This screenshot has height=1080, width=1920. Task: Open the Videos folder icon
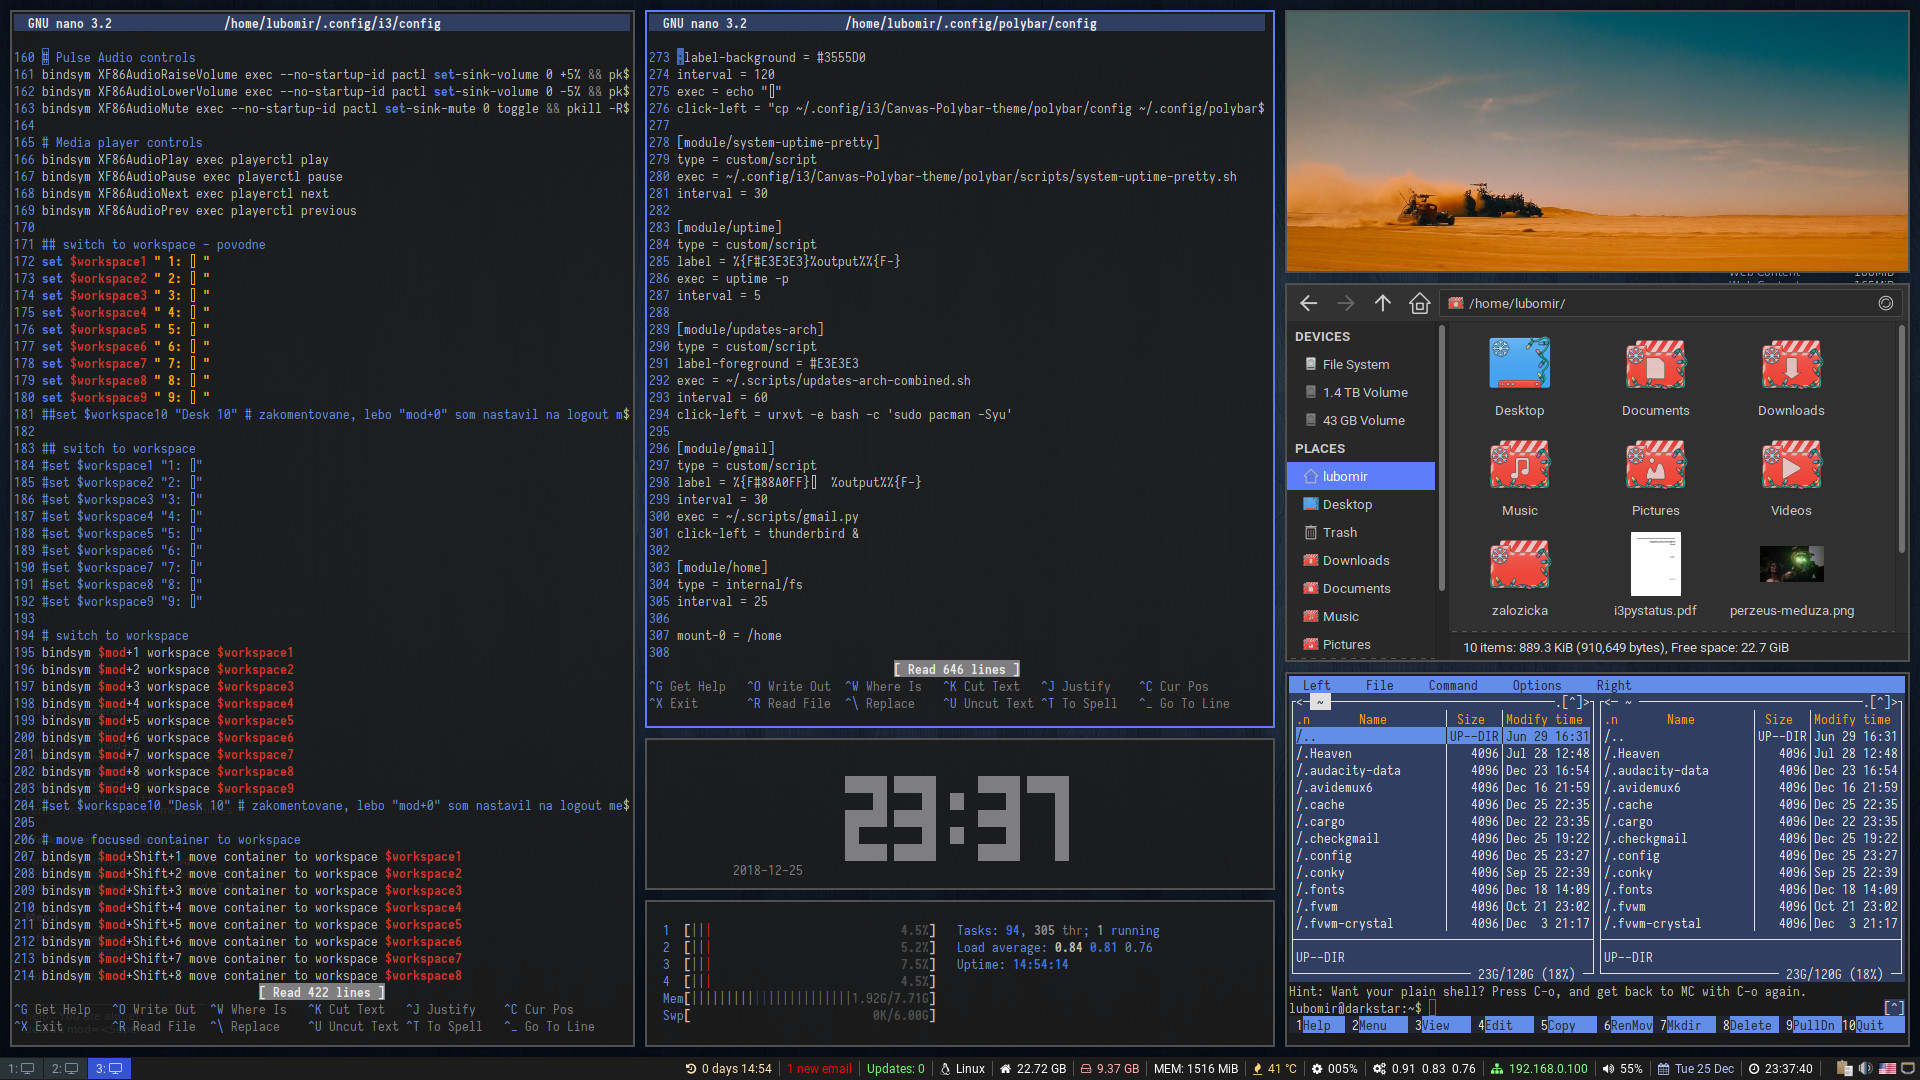click(x=1791, y=464)
